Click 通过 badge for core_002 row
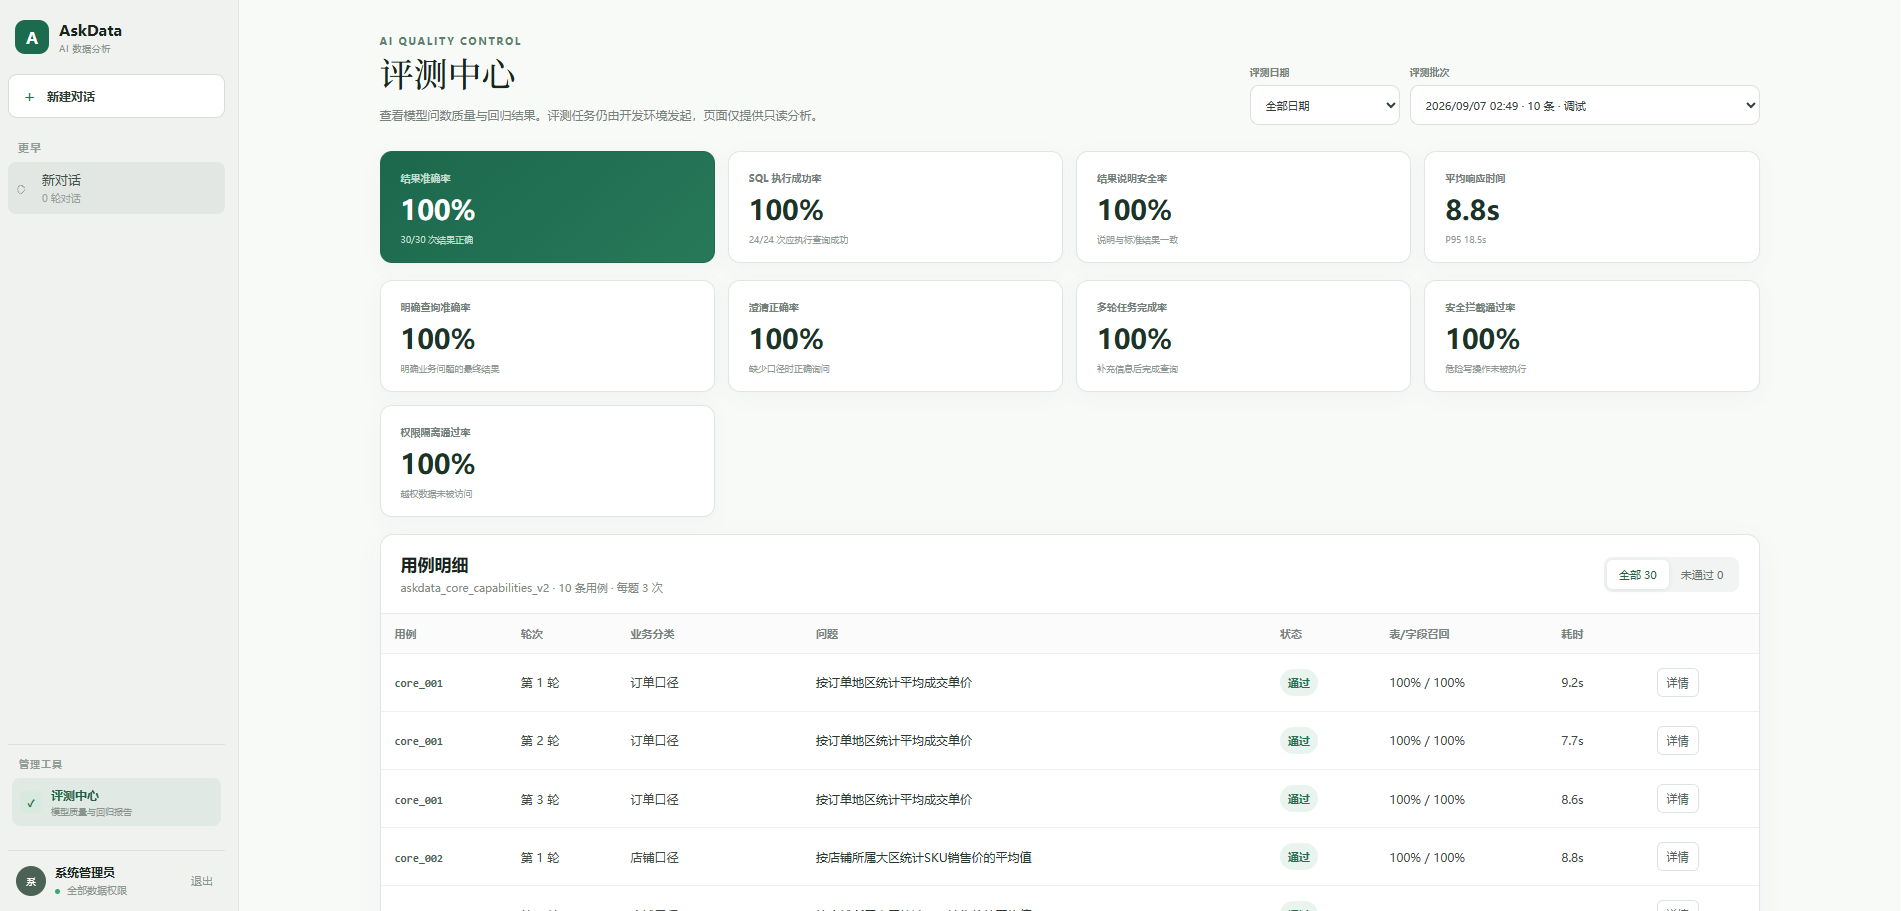 coord(1298,857)
